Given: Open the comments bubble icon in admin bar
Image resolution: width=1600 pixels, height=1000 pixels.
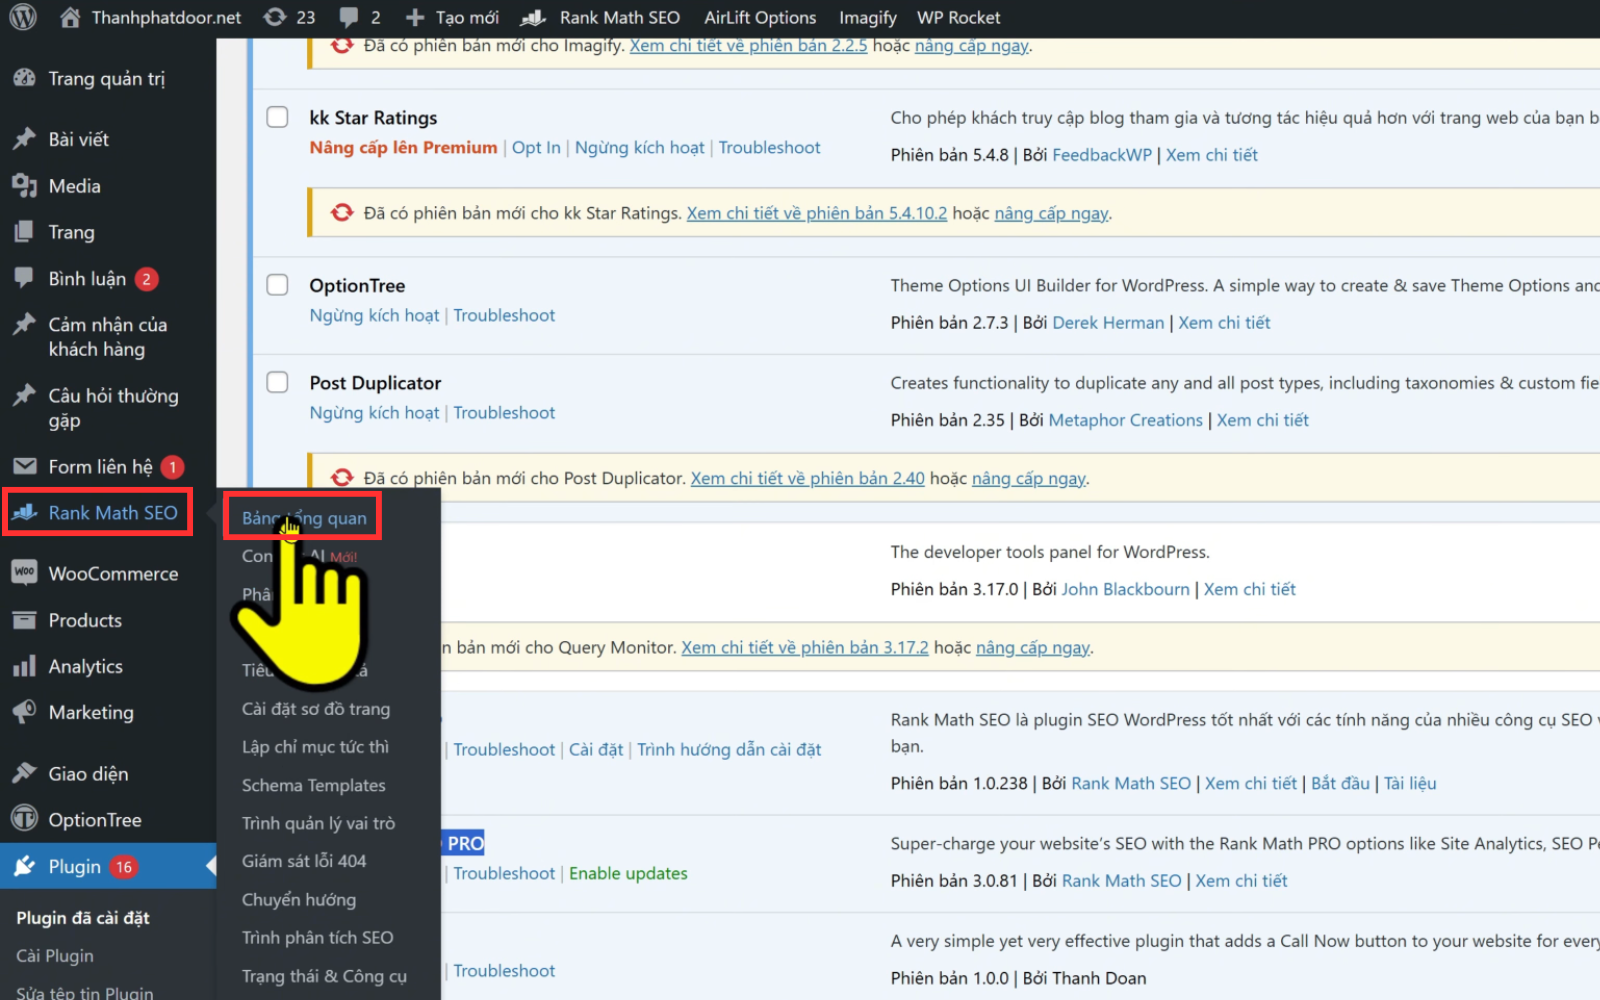Looking at the screenshot, I should [349, 17].
